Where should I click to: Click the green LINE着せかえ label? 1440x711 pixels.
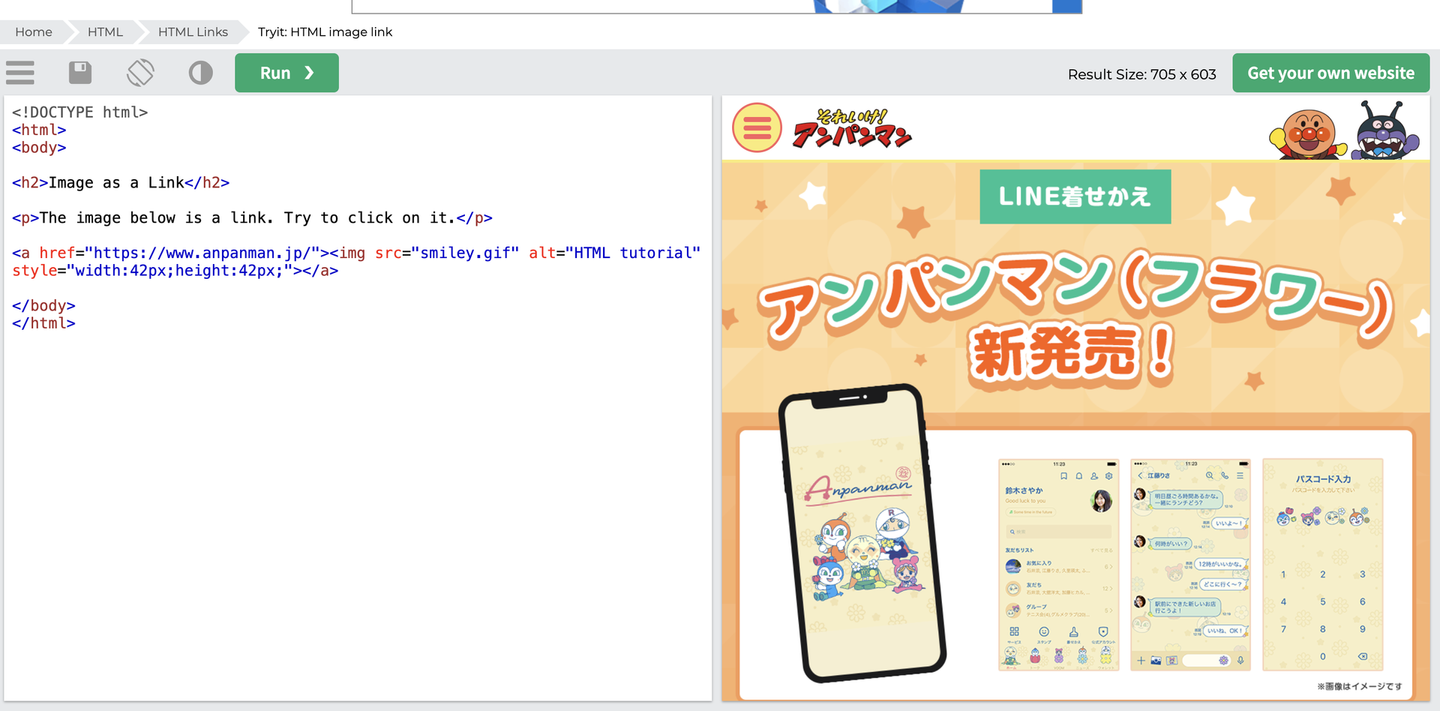click(x=1074, y=197)
